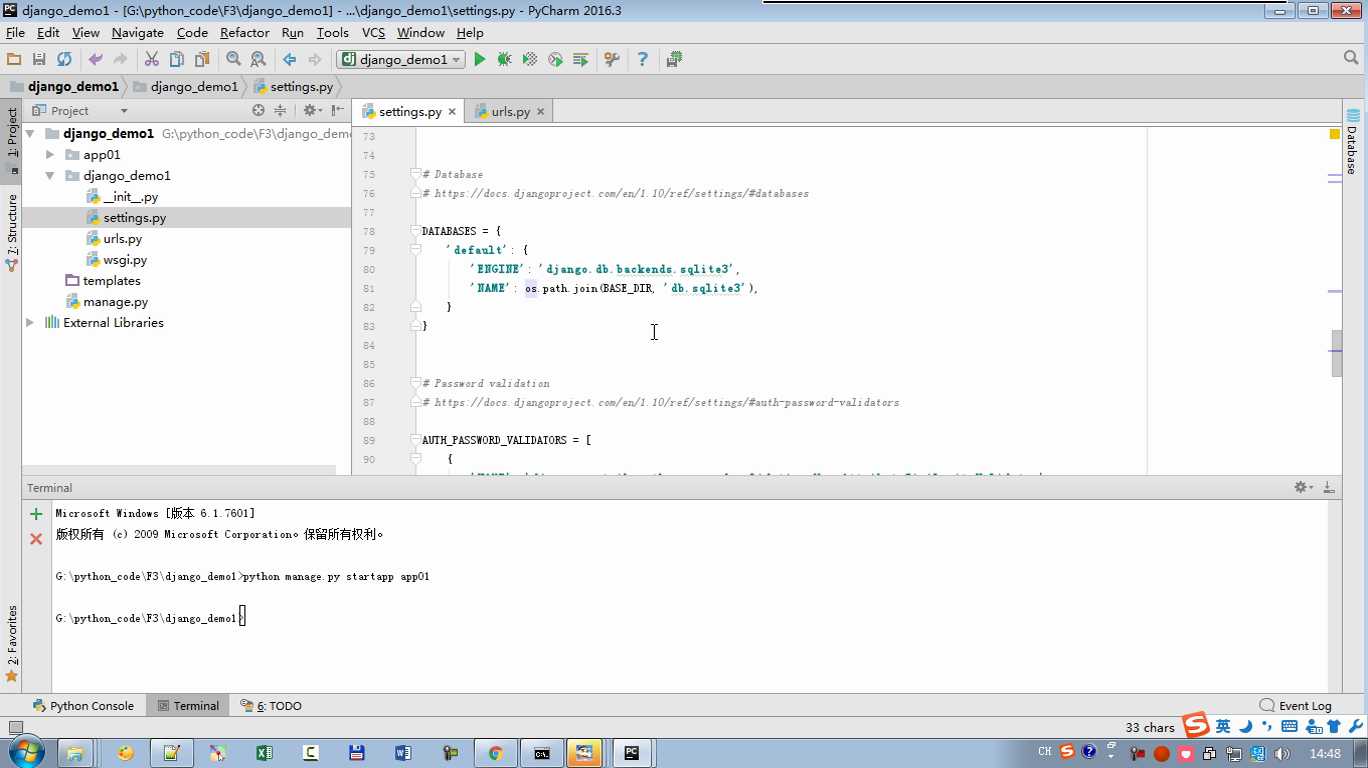1368x768 pixels.
Task: Click Collapse All in Project panel
Action: click(x=280, y=111)
